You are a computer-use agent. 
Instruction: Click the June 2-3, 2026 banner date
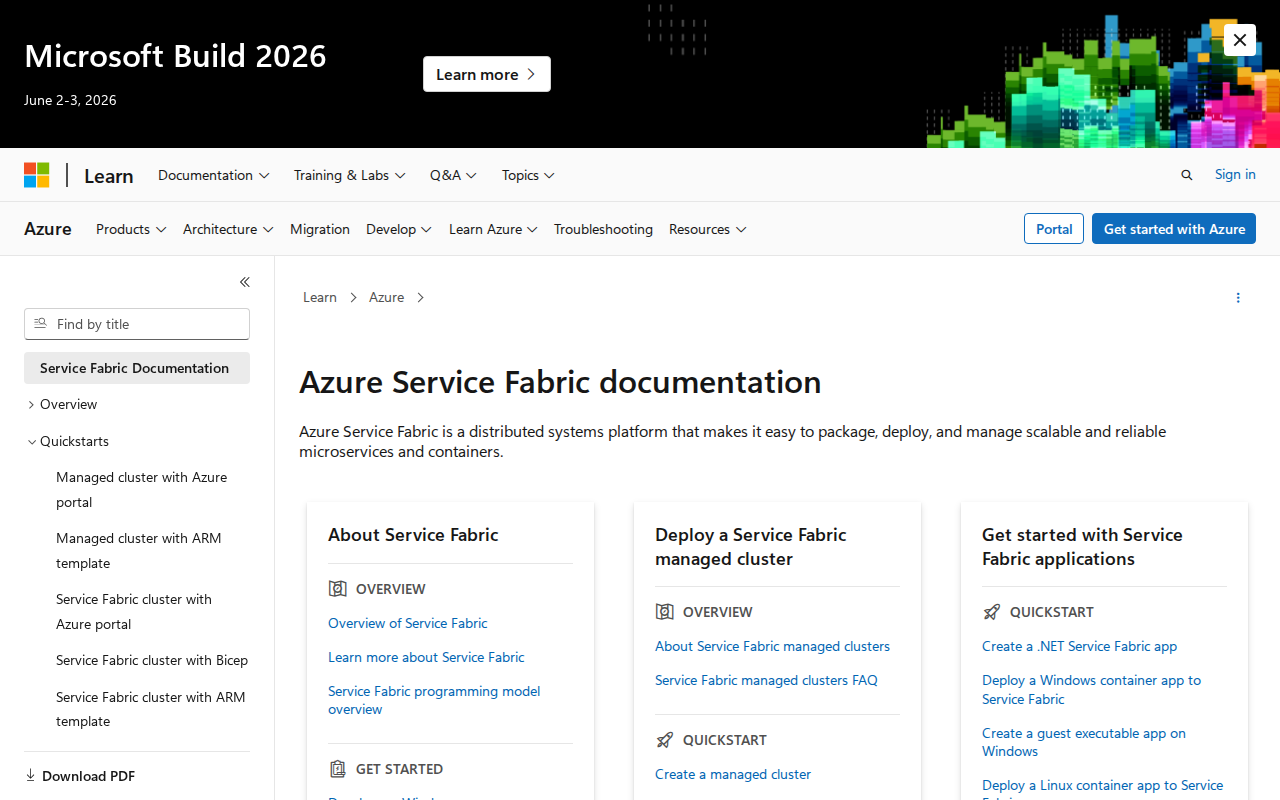tap(70, 100)
